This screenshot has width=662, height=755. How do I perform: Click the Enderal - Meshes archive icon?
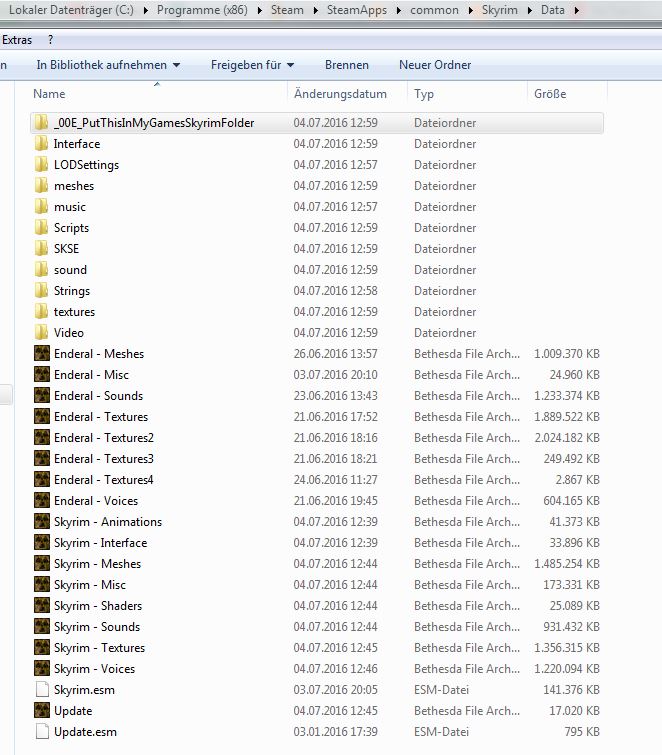point(42,353)
